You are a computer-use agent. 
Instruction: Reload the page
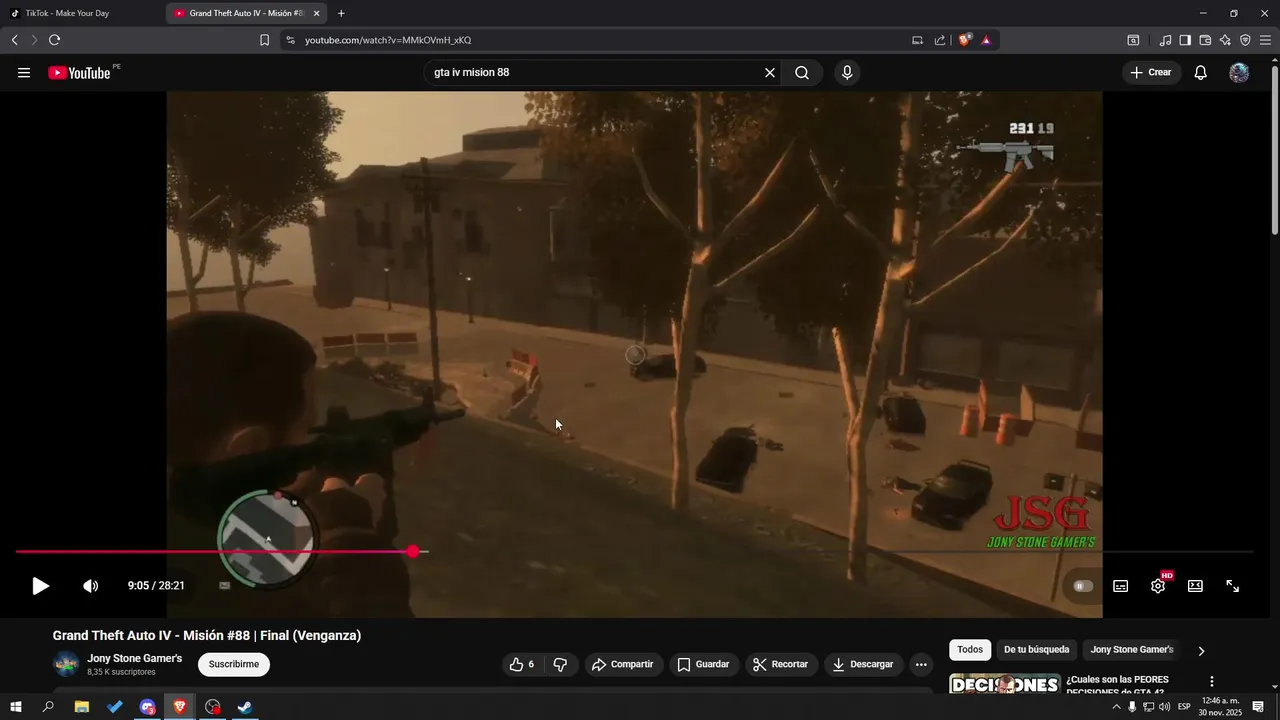[x=54, y=40]
